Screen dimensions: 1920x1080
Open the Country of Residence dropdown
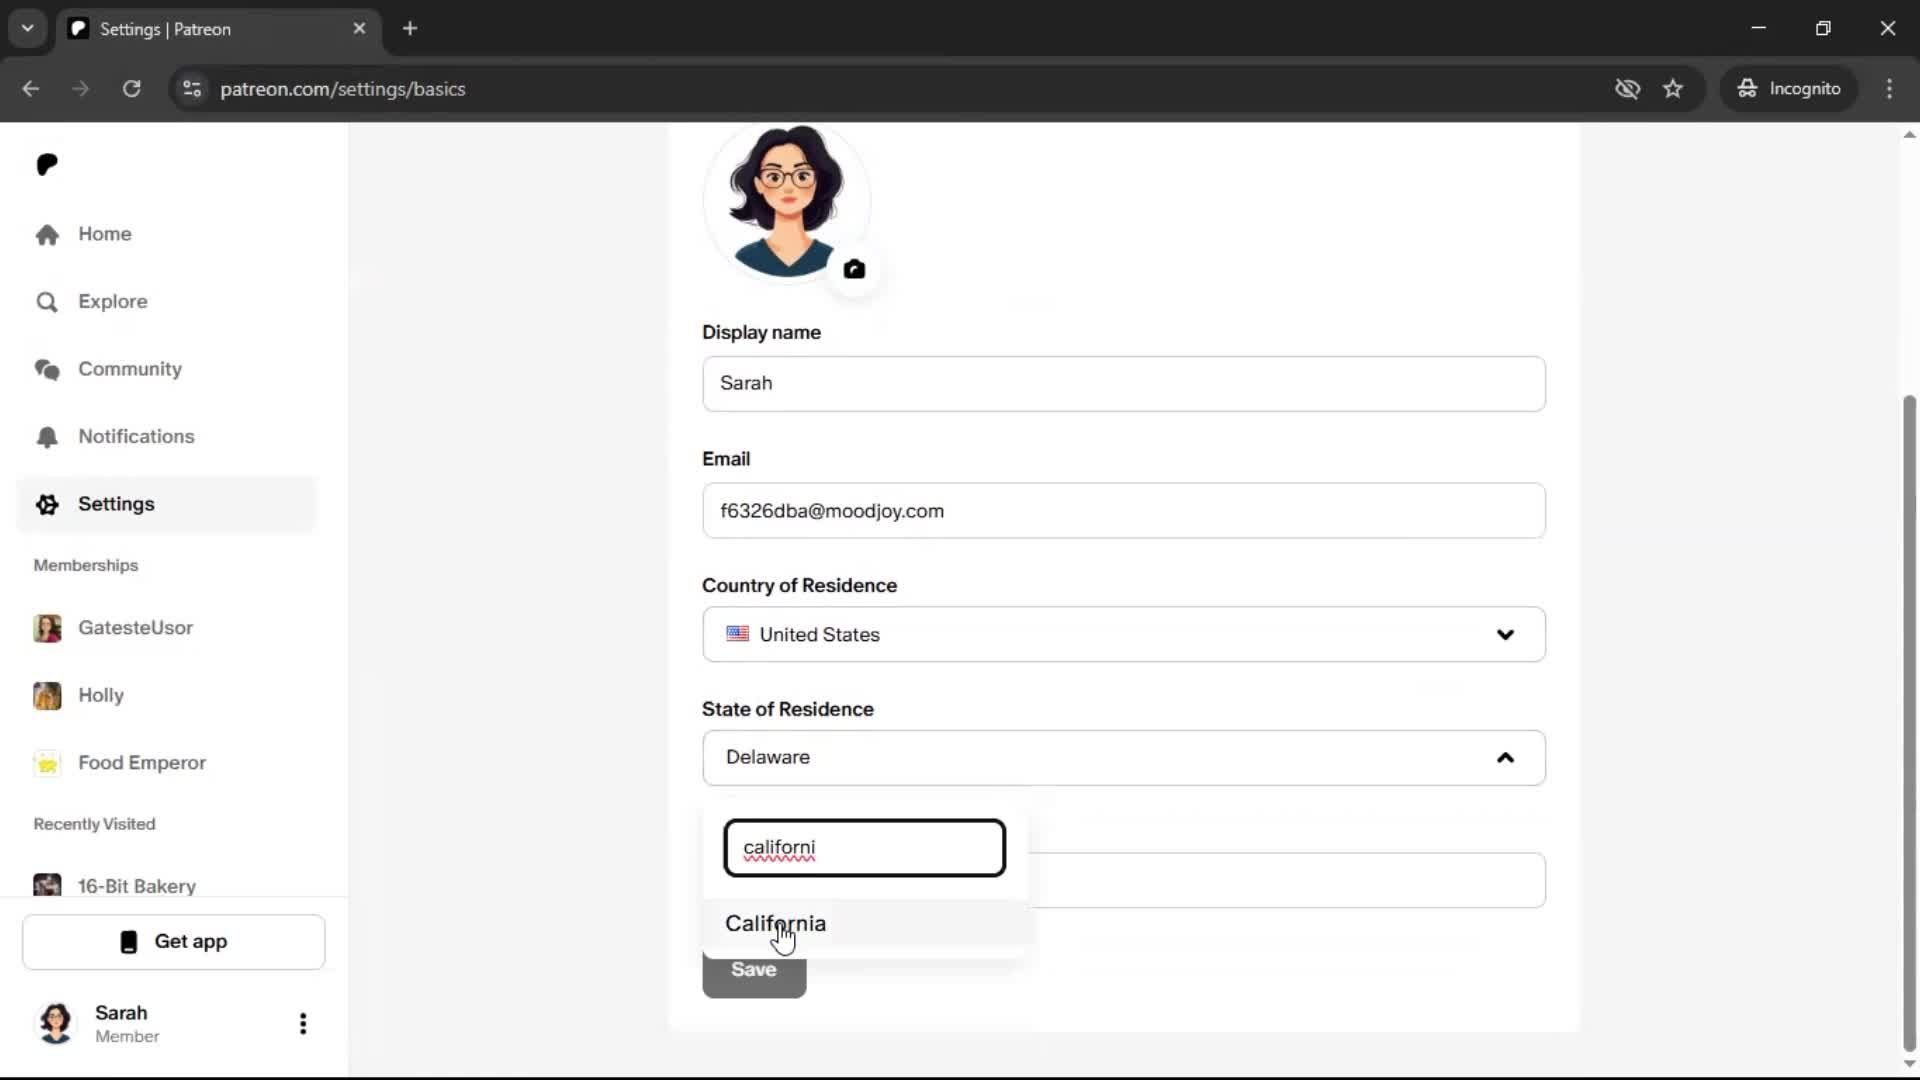tap(1124, 635)
